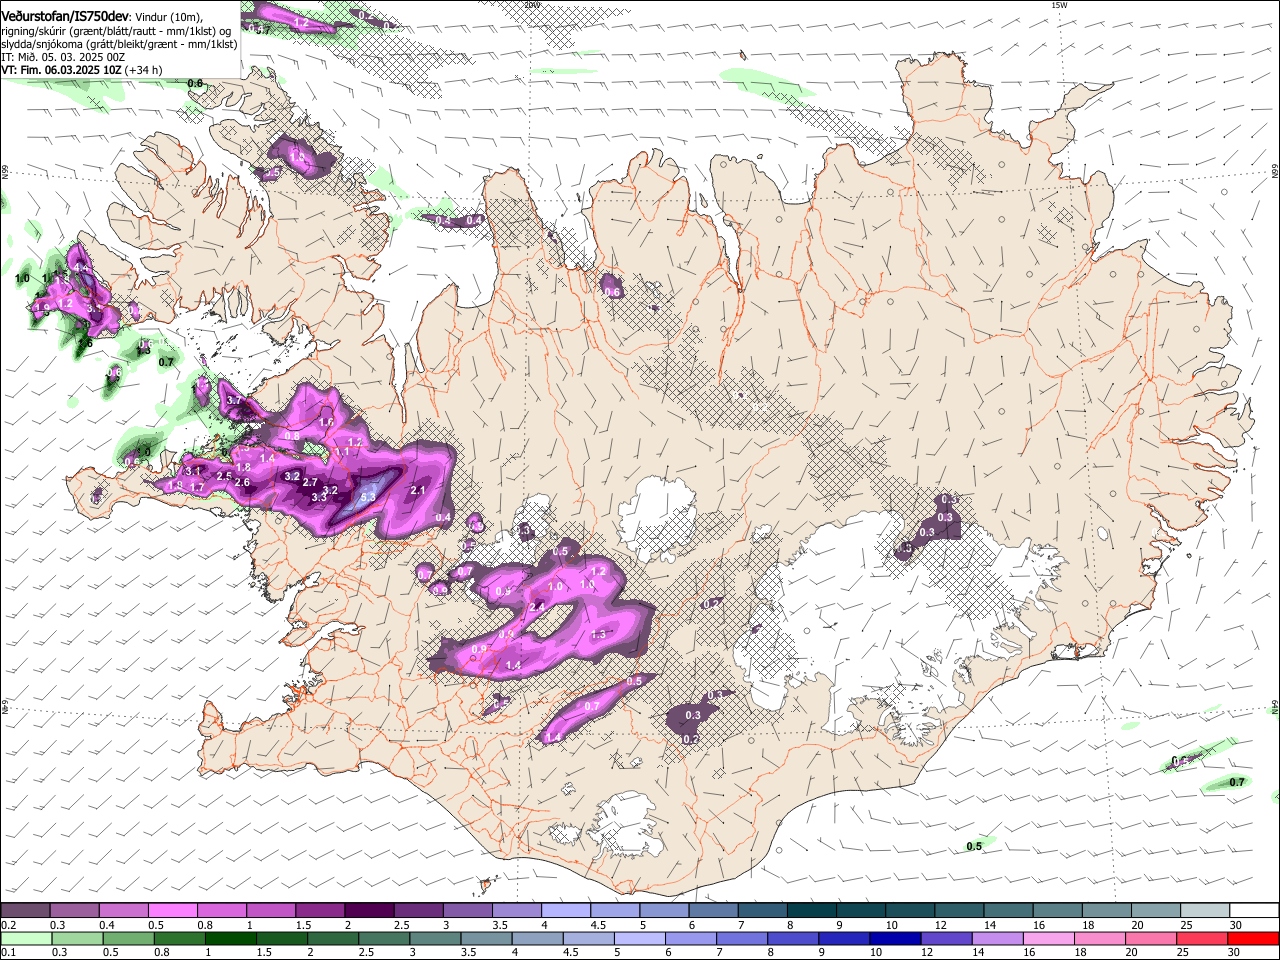The width and height of the screenshot is (1280, 960).
Task: Click the valid time 'VT: Fim. 06.03.2025 10Z'
Action: click(x=61, y=70)
